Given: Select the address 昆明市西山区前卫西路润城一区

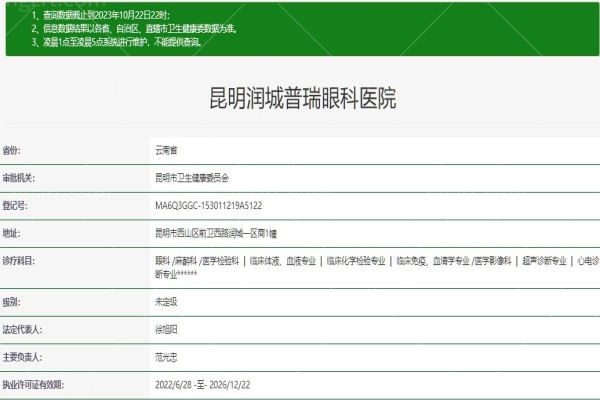Looking at the screenshot, I should (216, 233).
